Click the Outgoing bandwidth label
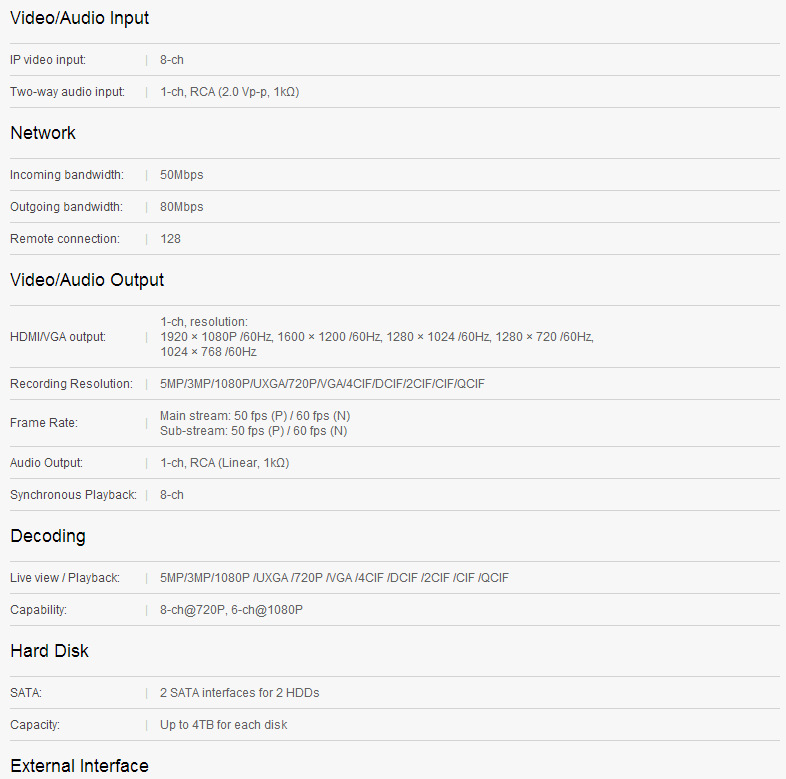 click(x=67, y=207)
